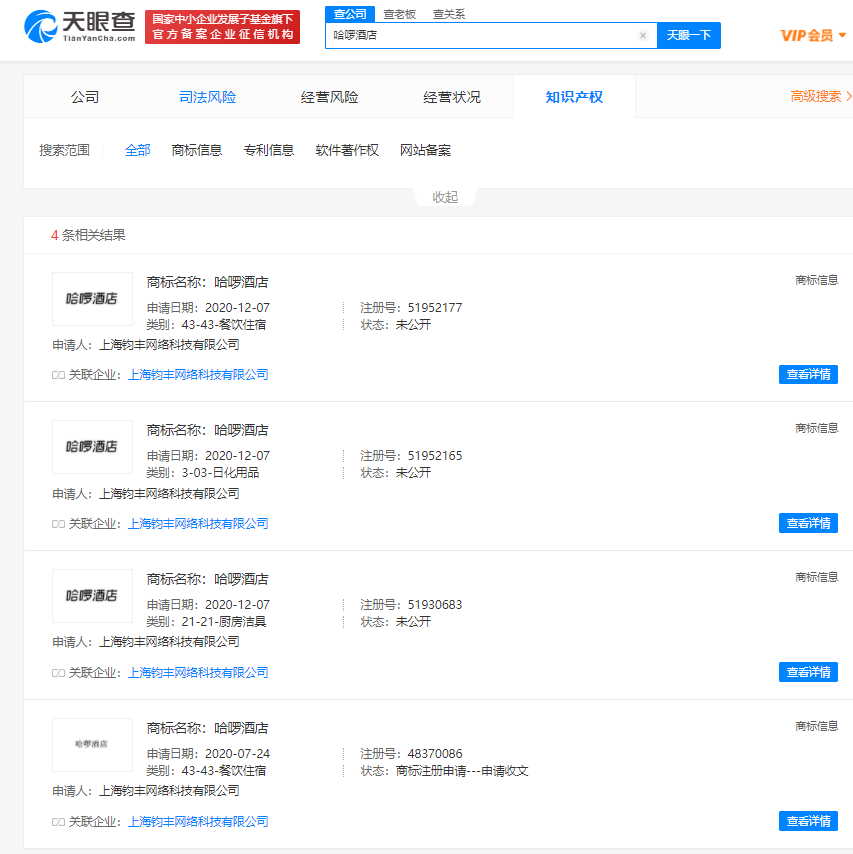Click the application date 2020-07-24
Viewport: 853px width, 854px height.
click(237, 754)
